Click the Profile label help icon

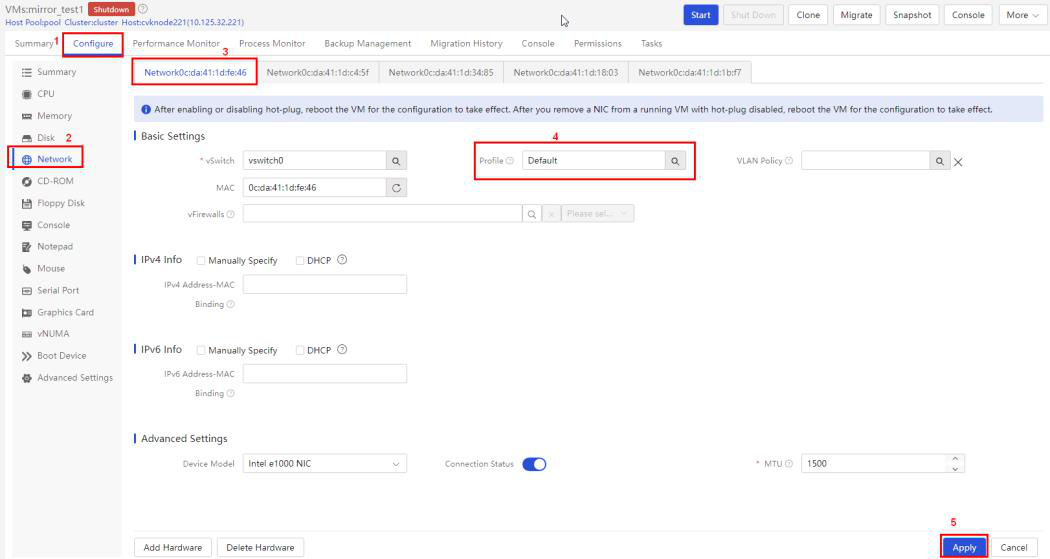pyautogui.click(x=510, y=161)
